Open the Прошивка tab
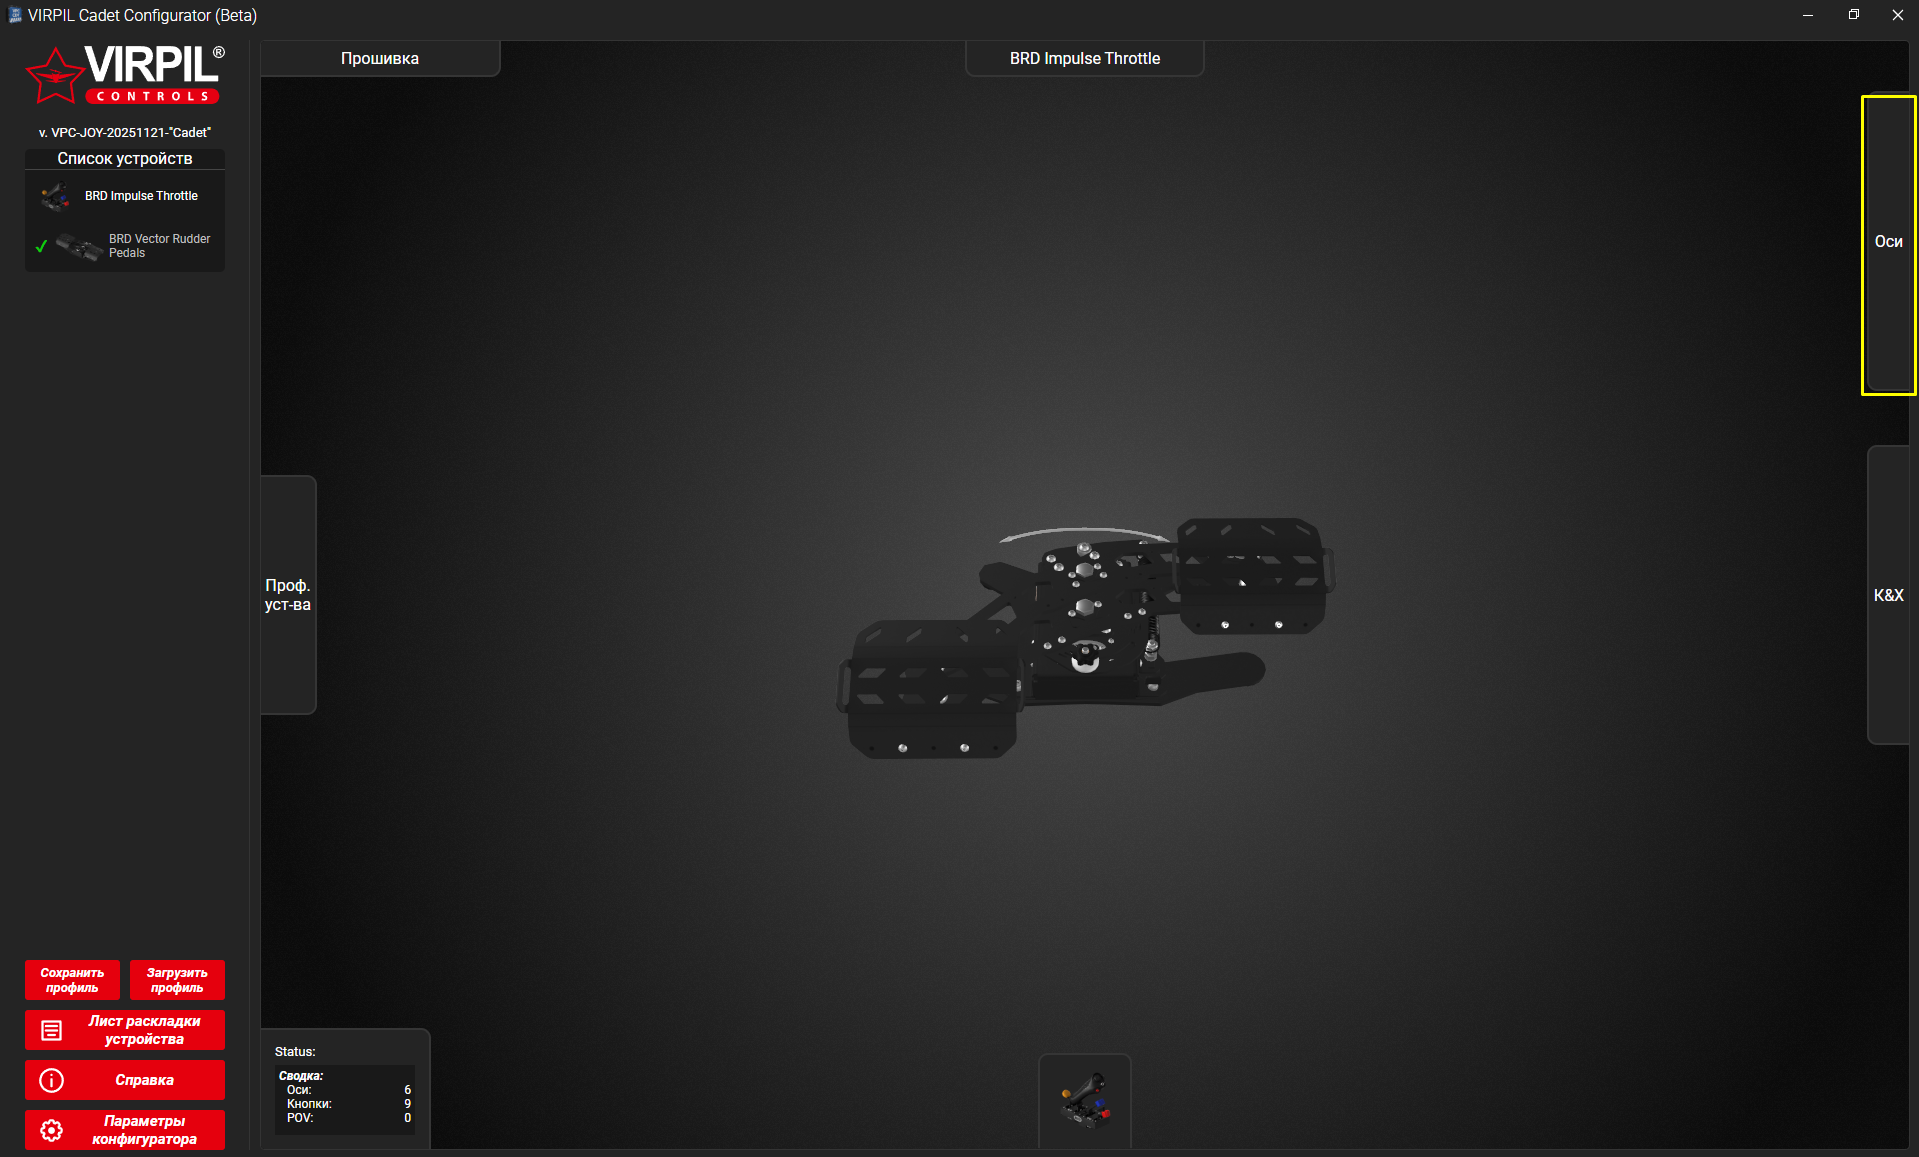 [380, 59]
